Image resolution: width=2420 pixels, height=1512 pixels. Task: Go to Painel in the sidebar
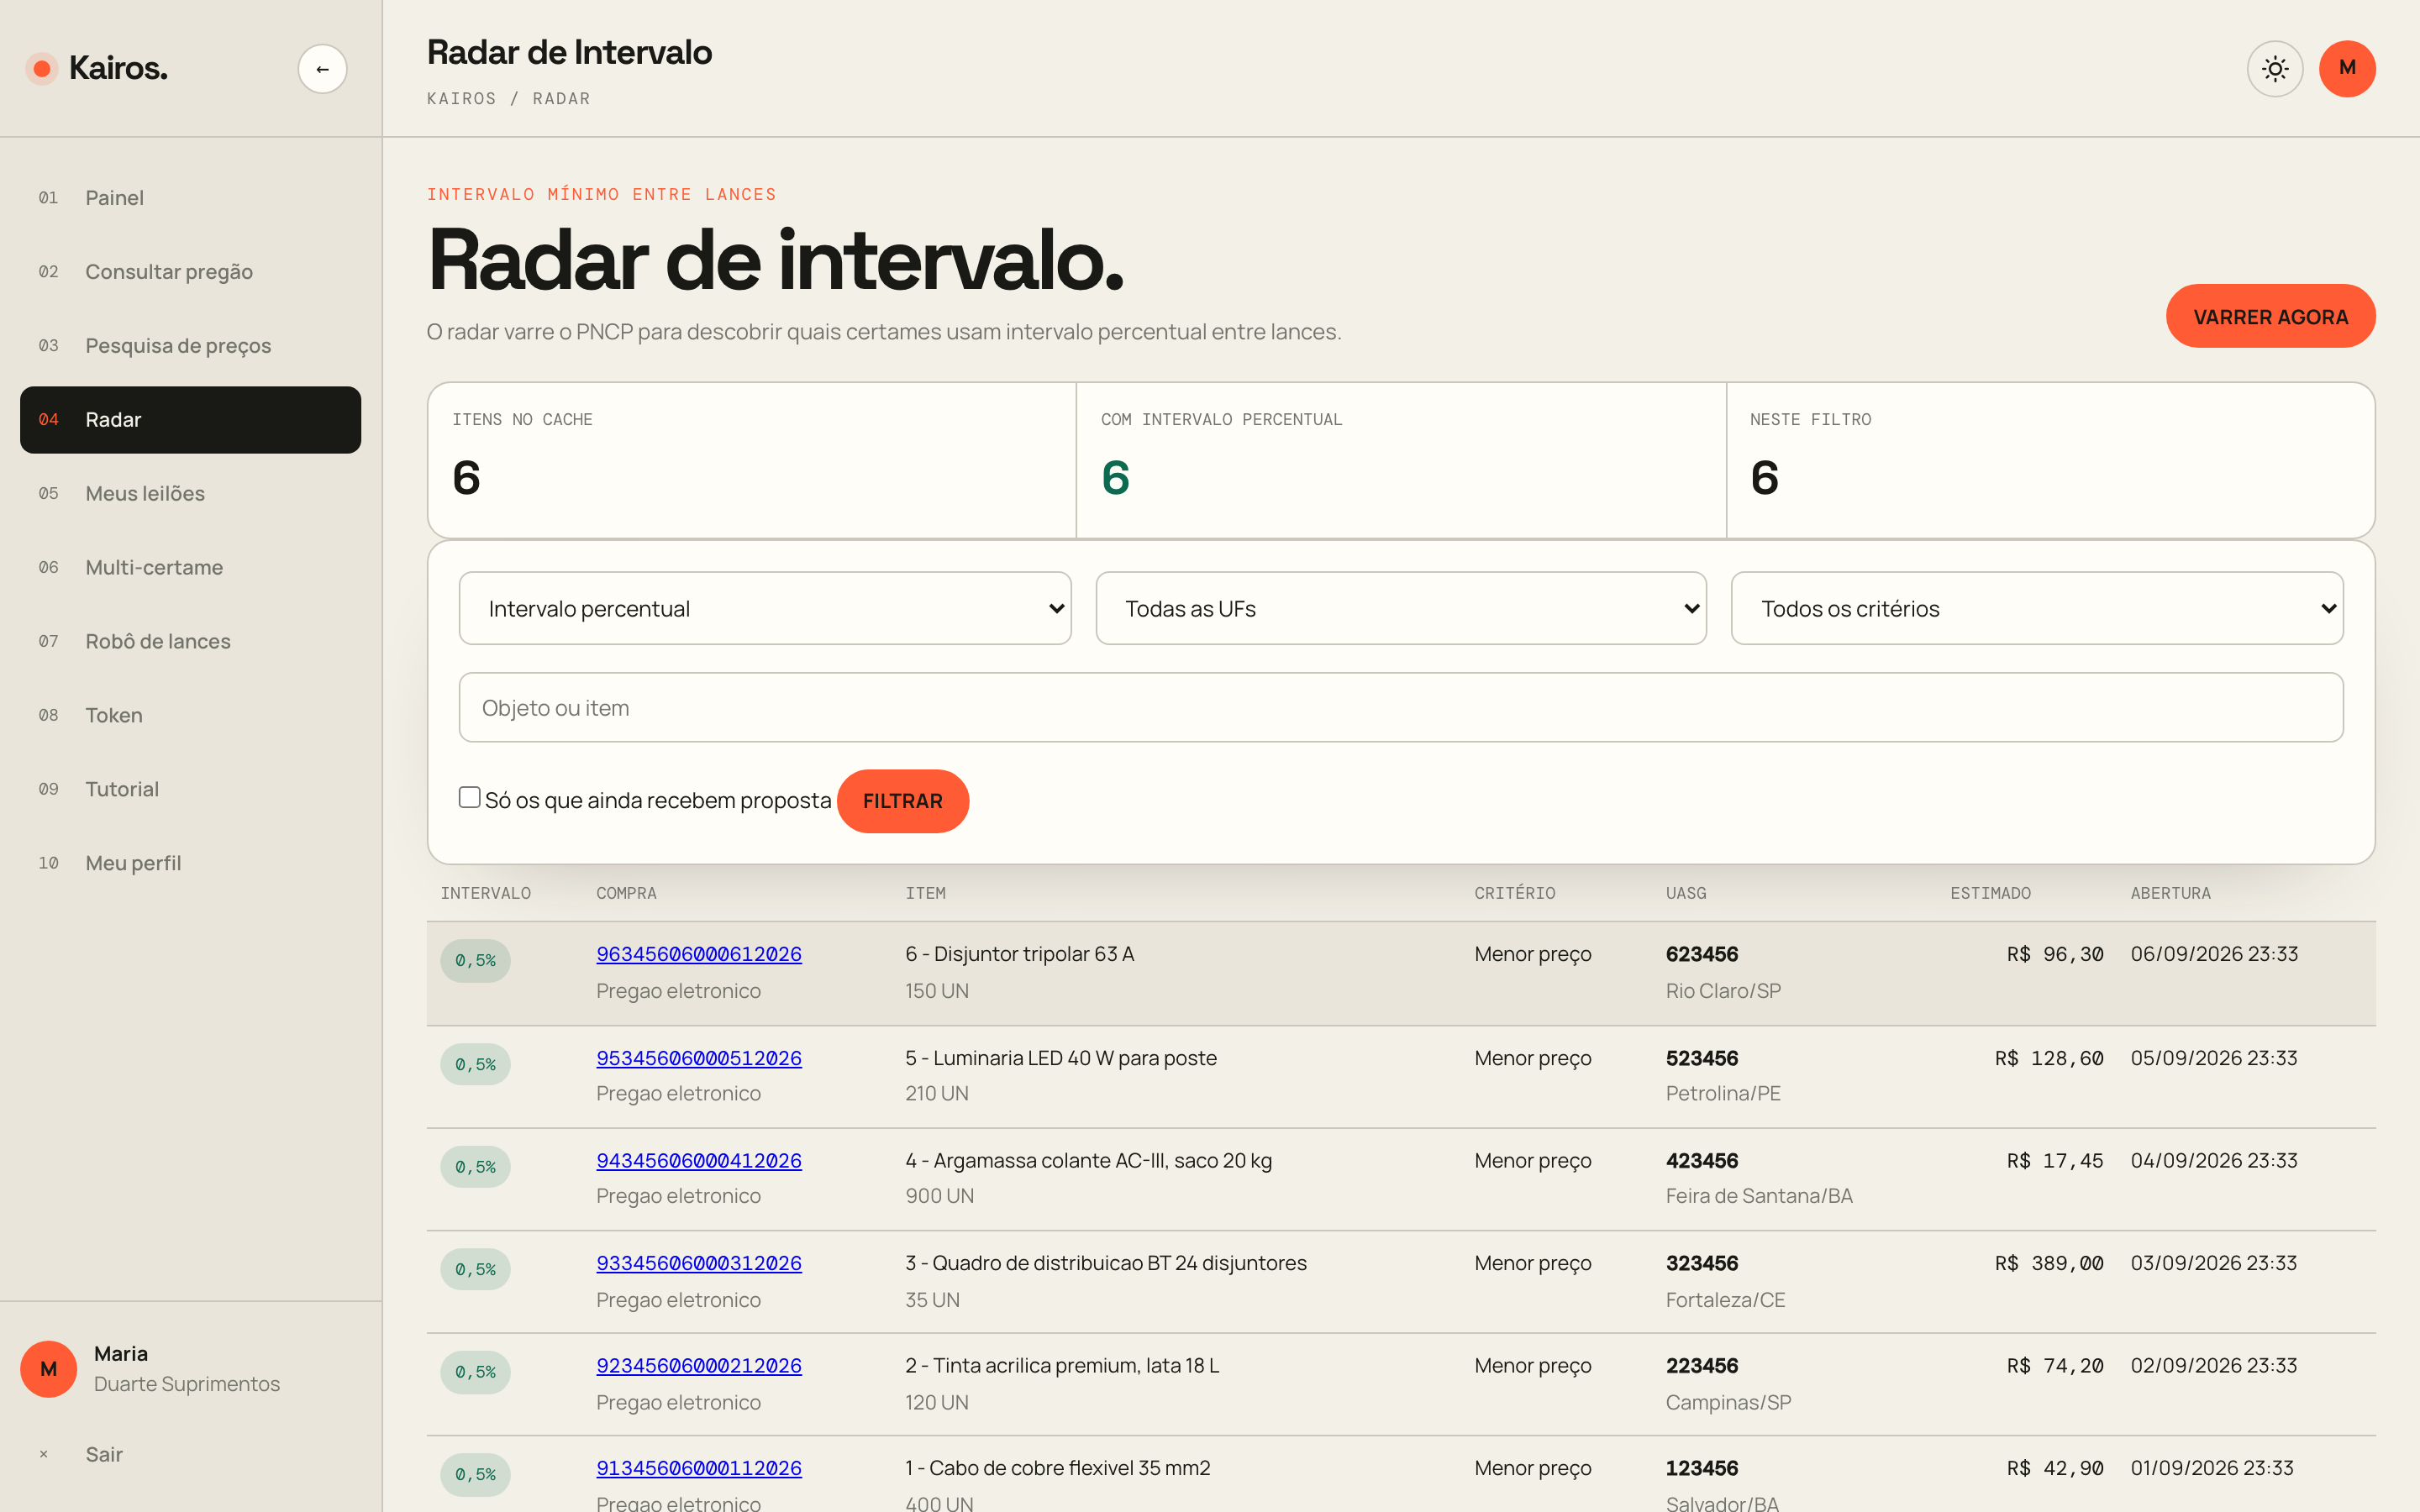190,198
